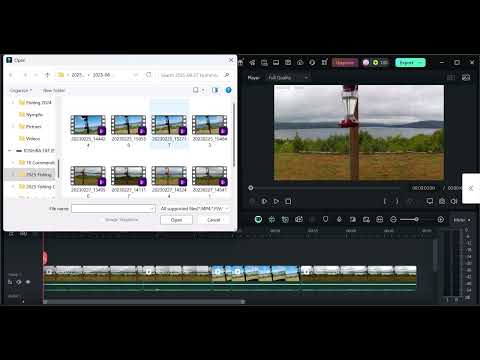The image size is (480, 360).
Task: Click the refresh icon next to the address bar
Action: 149,75
